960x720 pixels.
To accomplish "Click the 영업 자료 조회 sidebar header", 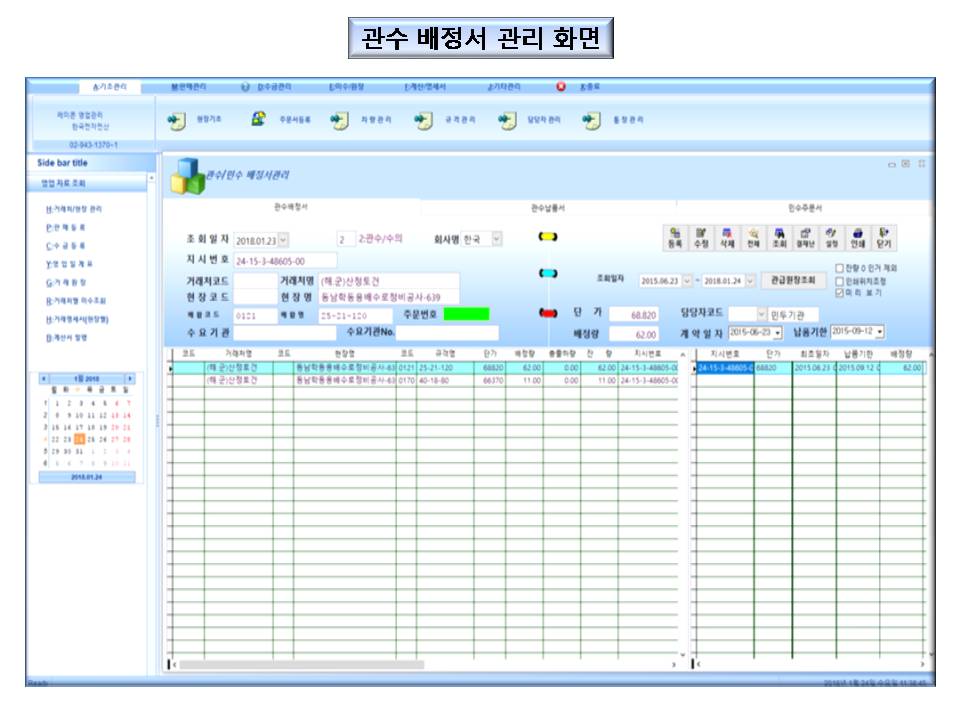I will tap(87, 183).
